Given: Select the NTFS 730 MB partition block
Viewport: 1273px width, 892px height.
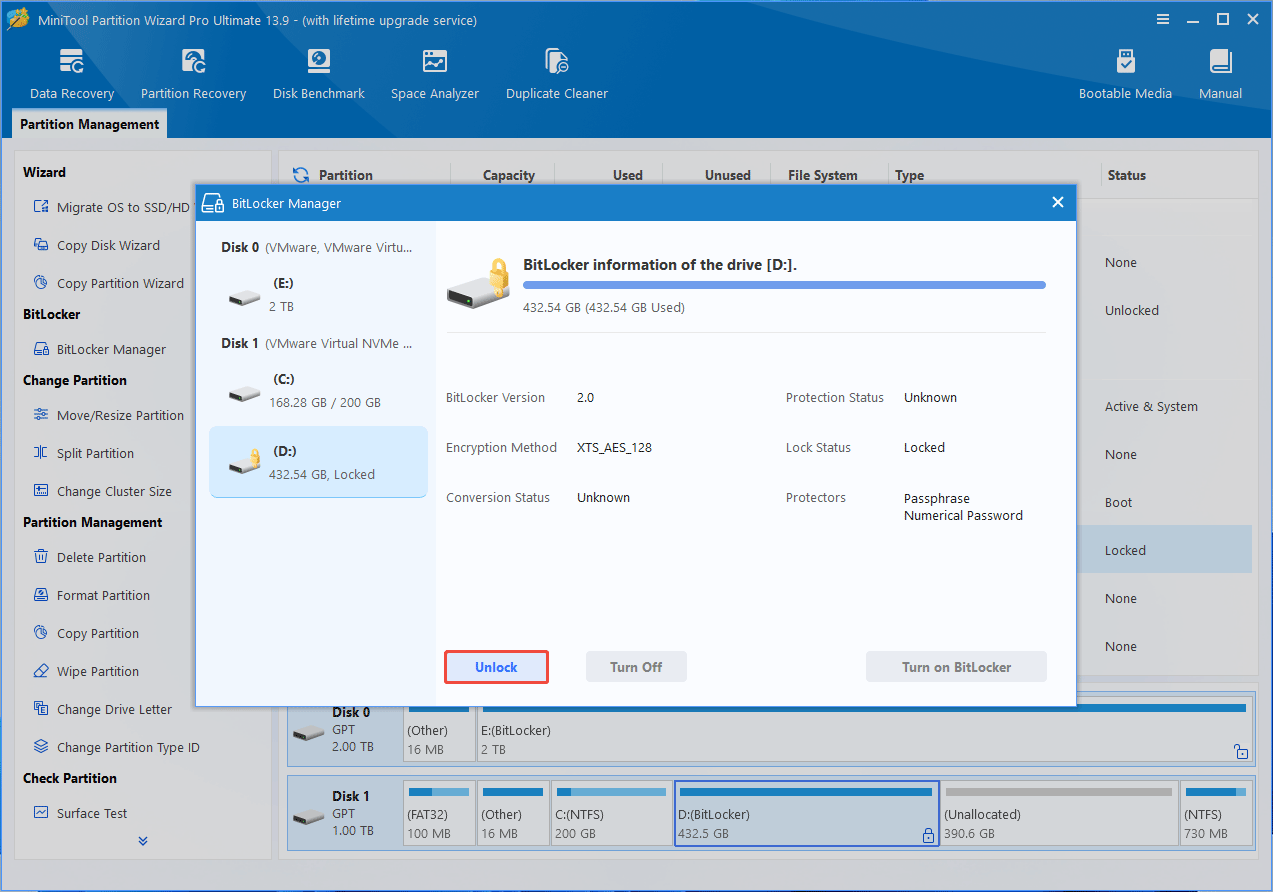Looking at the screenshot, I should coord(1216,814).
